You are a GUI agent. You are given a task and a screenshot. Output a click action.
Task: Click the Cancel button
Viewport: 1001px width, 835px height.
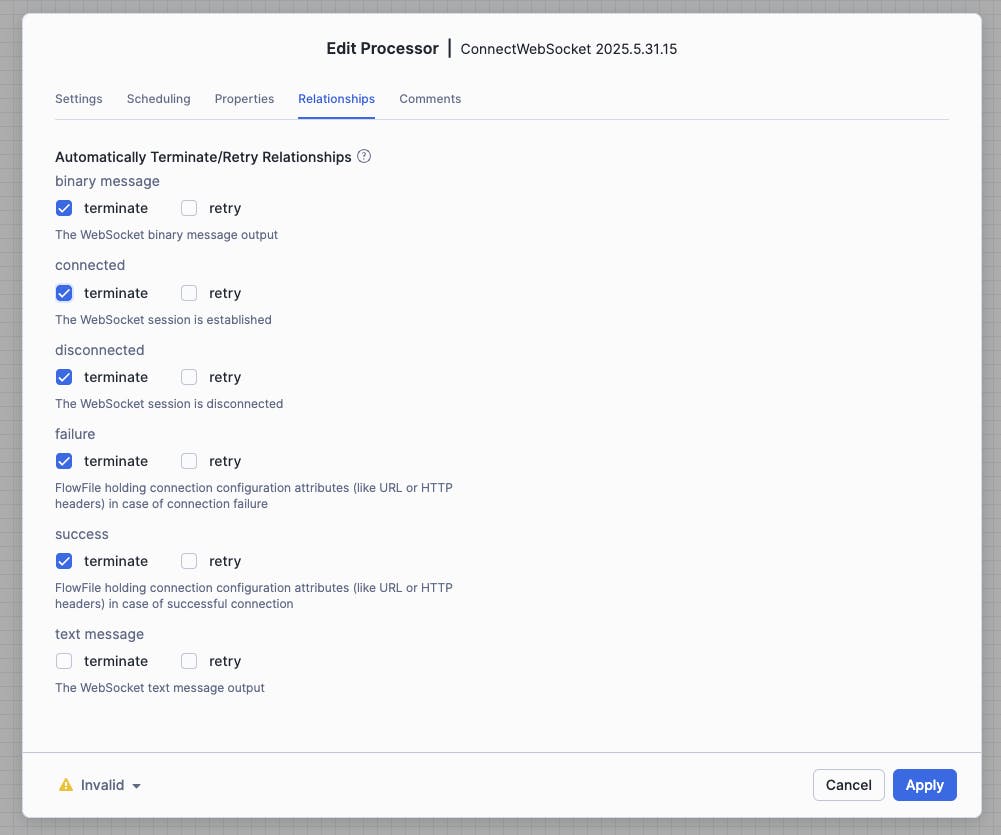coord(848,785)
